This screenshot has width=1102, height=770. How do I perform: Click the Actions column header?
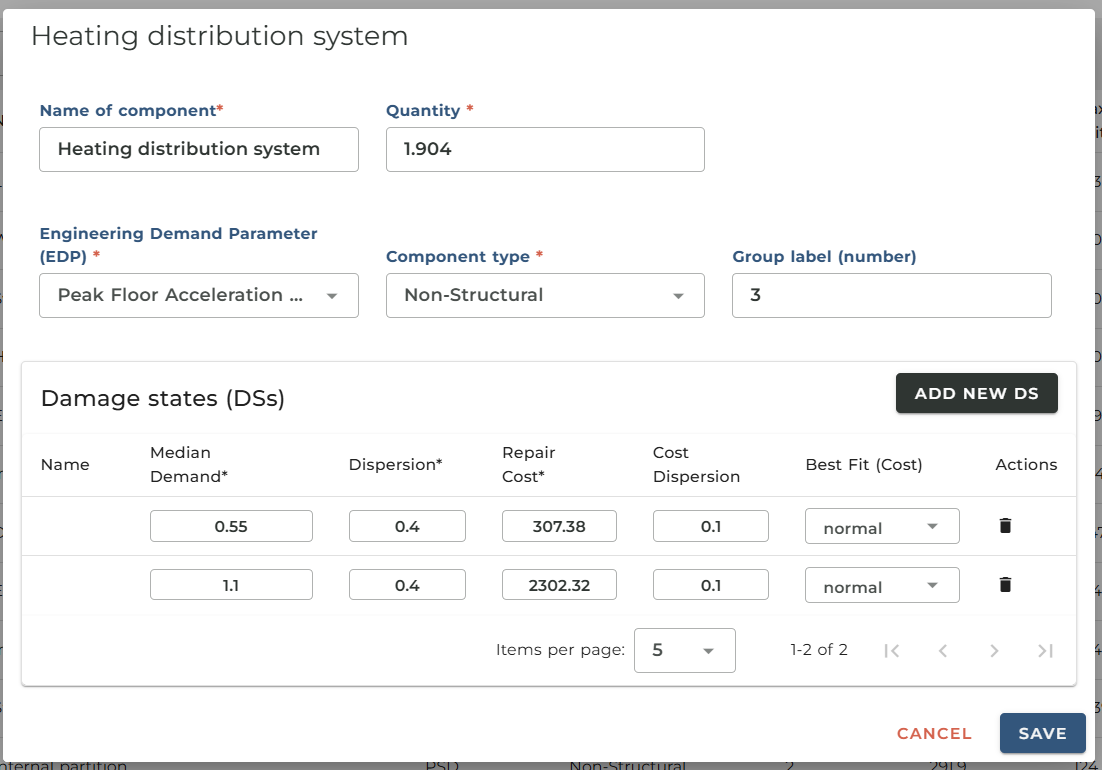click(x=1026, y=464)
